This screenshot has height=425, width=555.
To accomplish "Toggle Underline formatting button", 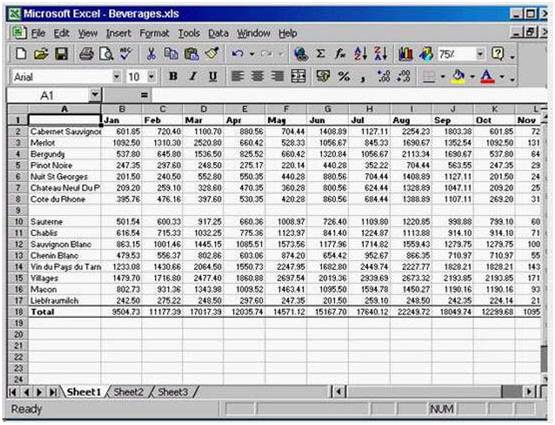I will point(213,76).
